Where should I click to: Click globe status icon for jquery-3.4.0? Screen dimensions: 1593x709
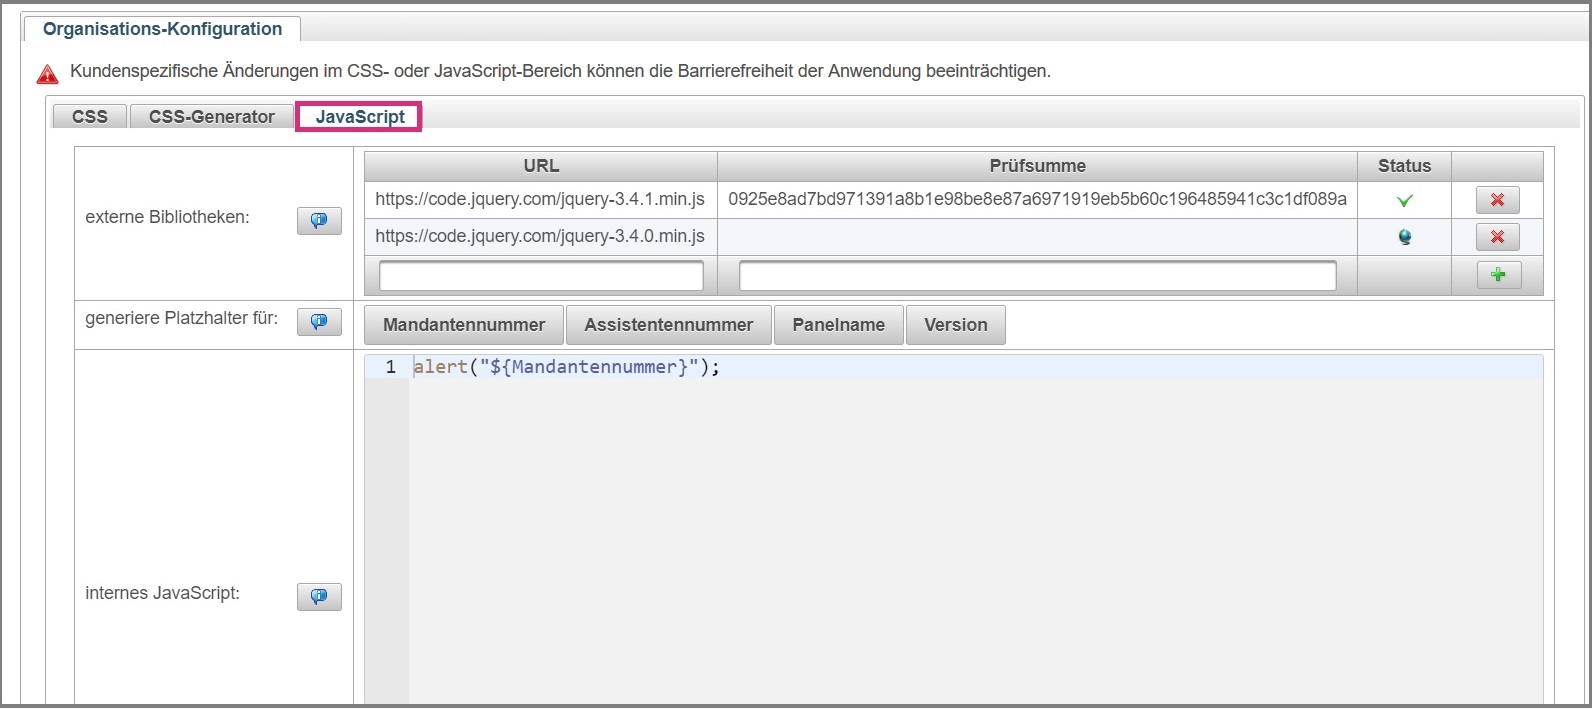point(1404,237)
